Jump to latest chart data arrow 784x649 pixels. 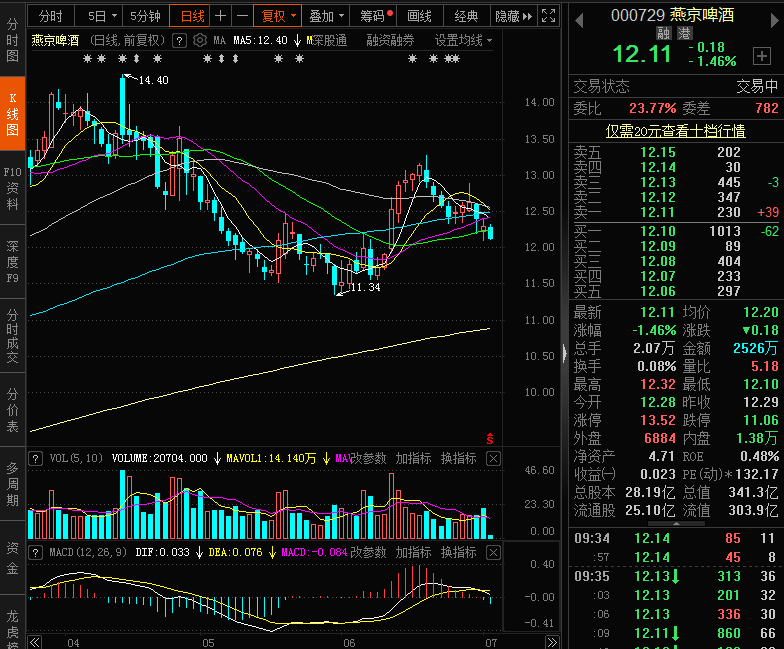(x=552, y=642)
